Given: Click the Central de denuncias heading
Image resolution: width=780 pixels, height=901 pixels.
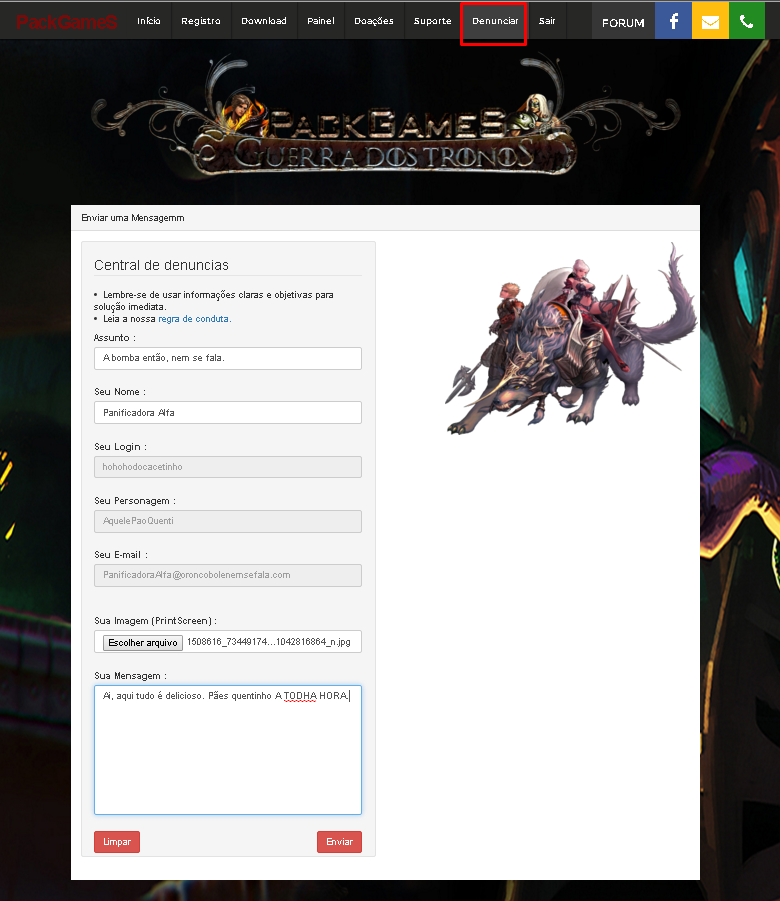Looking at the screenshot, I should click(x=161, y=265).
